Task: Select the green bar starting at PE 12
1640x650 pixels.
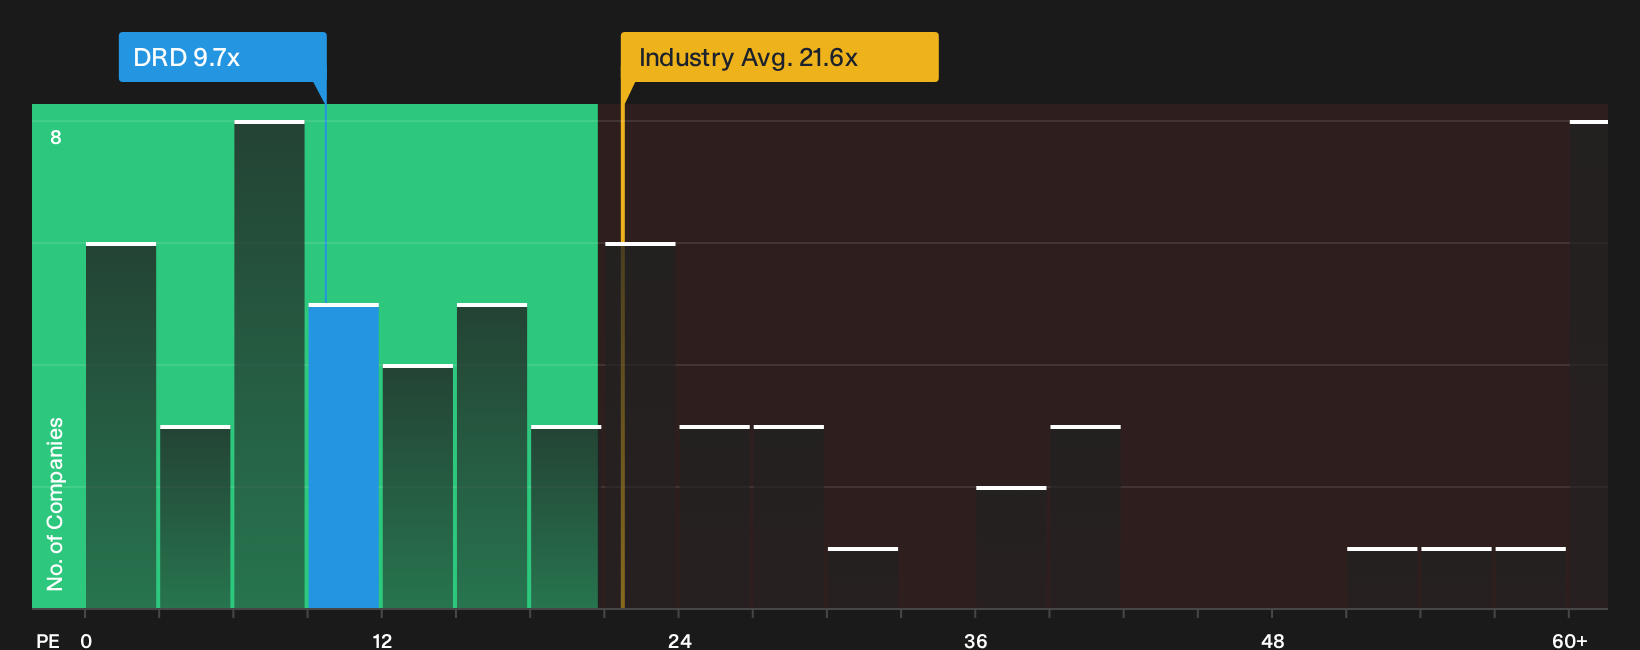Action: point(418,487)
